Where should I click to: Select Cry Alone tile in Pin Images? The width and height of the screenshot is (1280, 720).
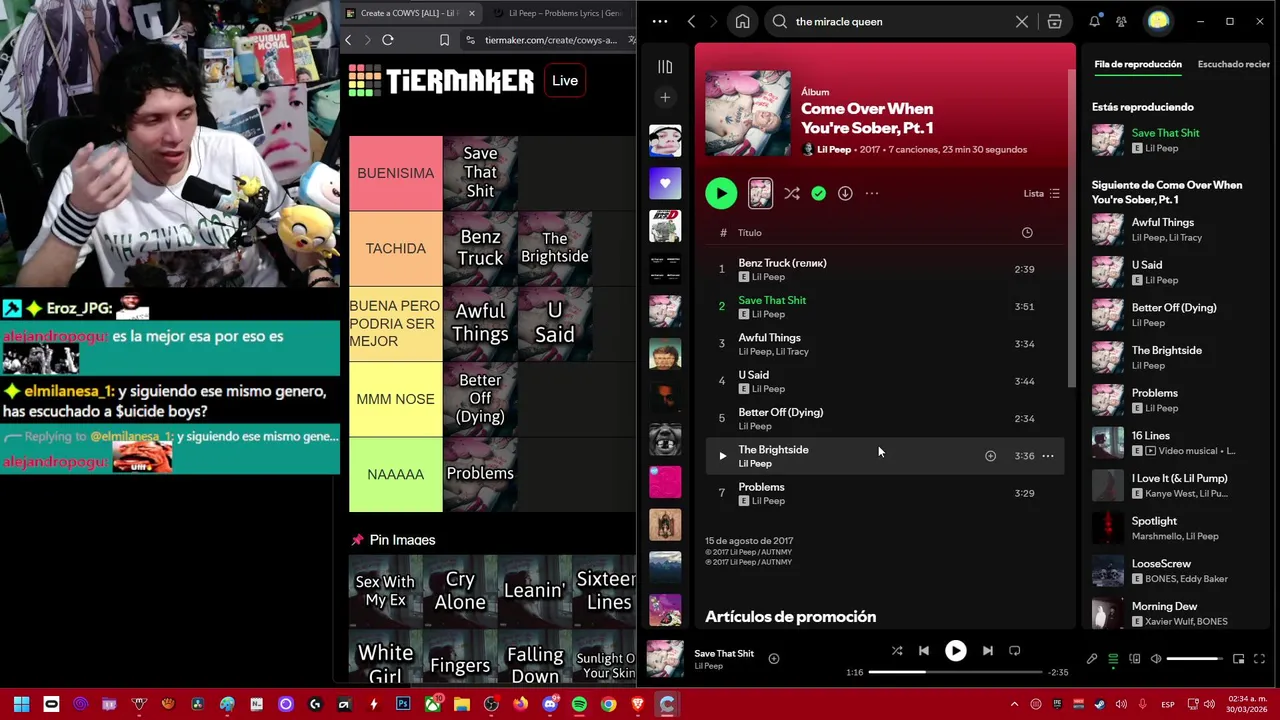click(x=460, y=591)
